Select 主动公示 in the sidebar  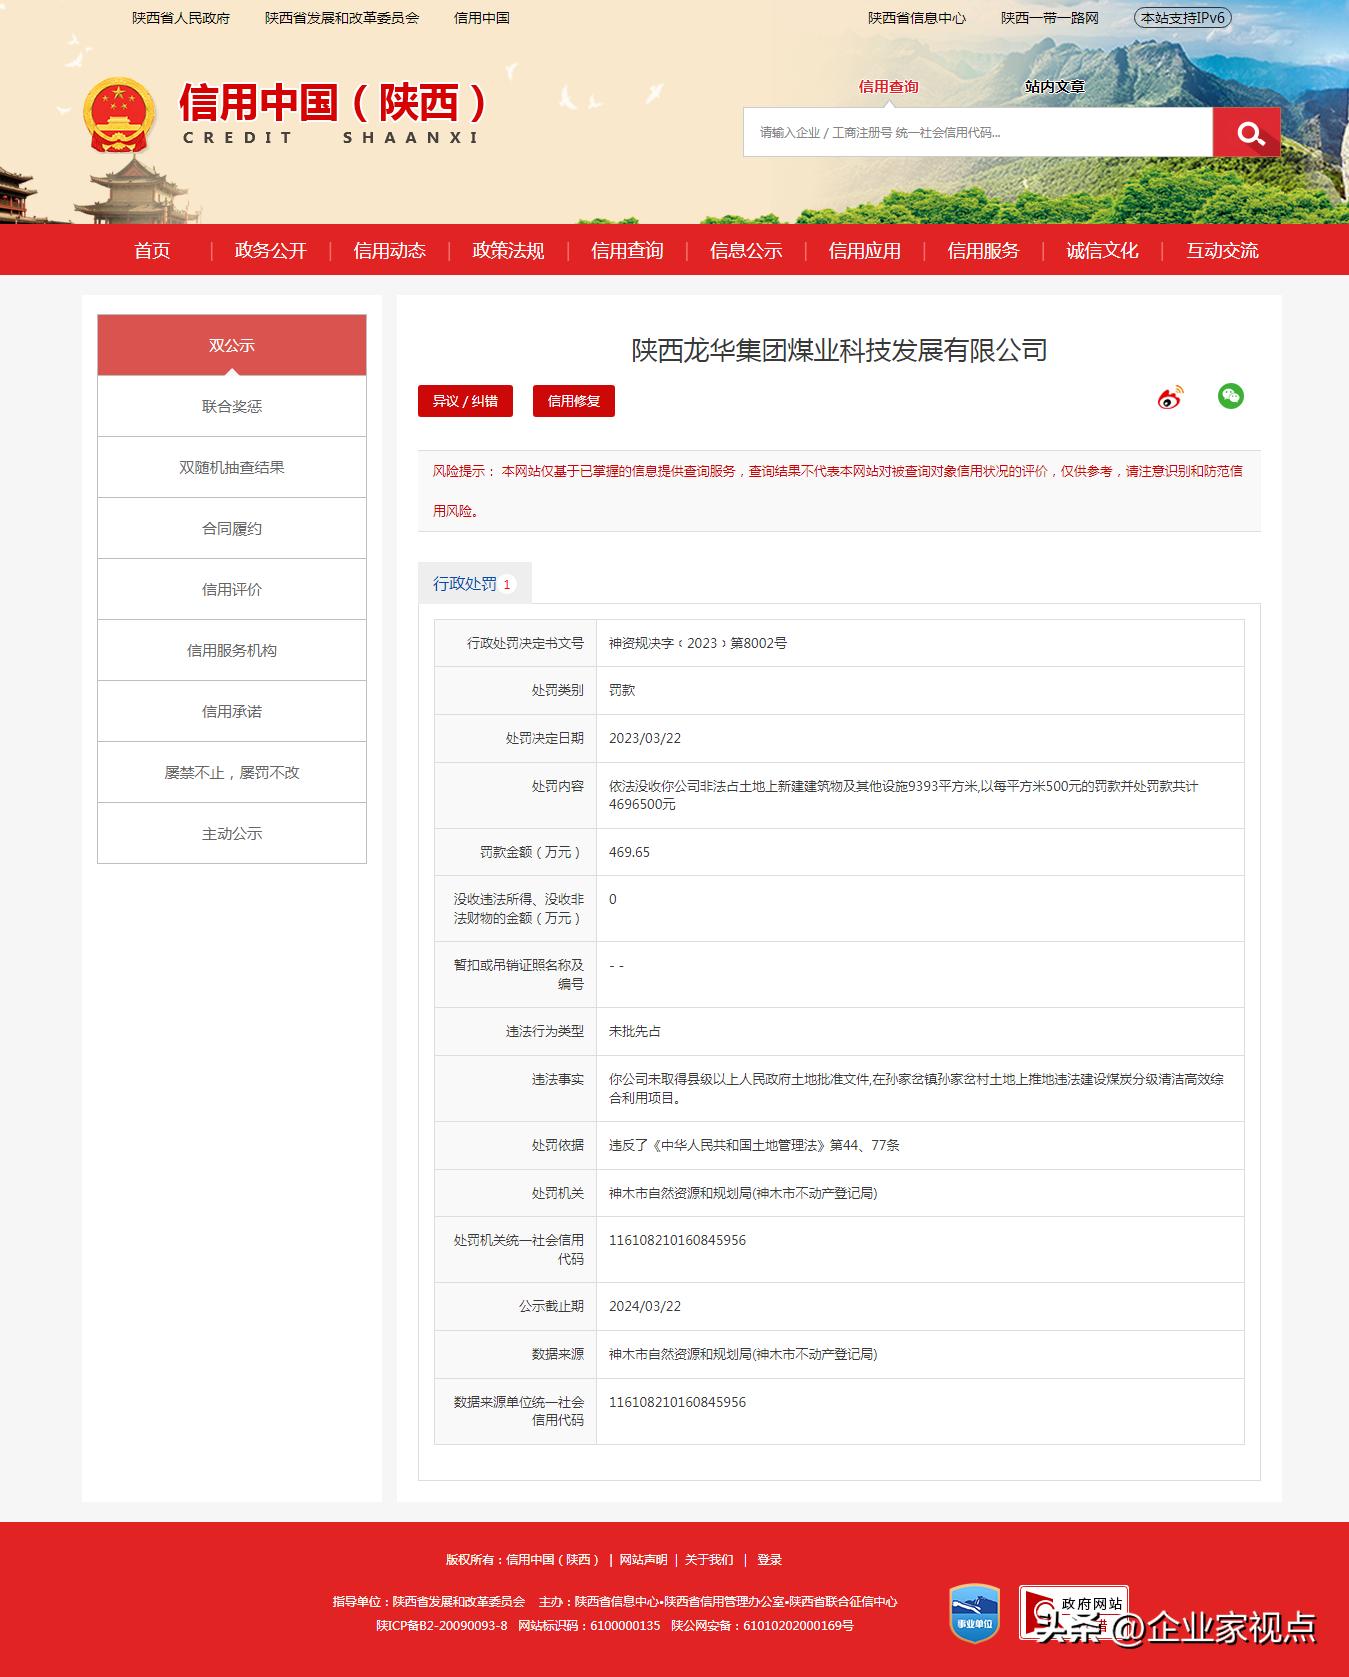tap(232, 833)
